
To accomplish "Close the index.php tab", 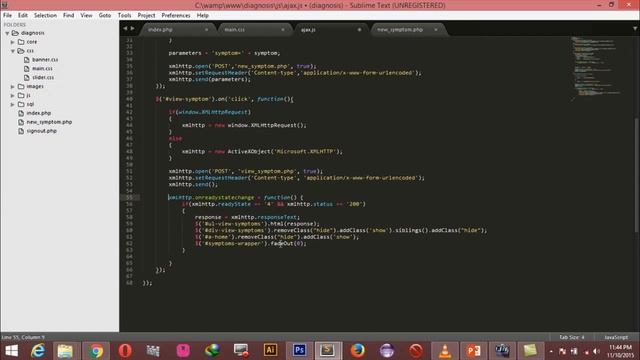I will coord(206,29).
